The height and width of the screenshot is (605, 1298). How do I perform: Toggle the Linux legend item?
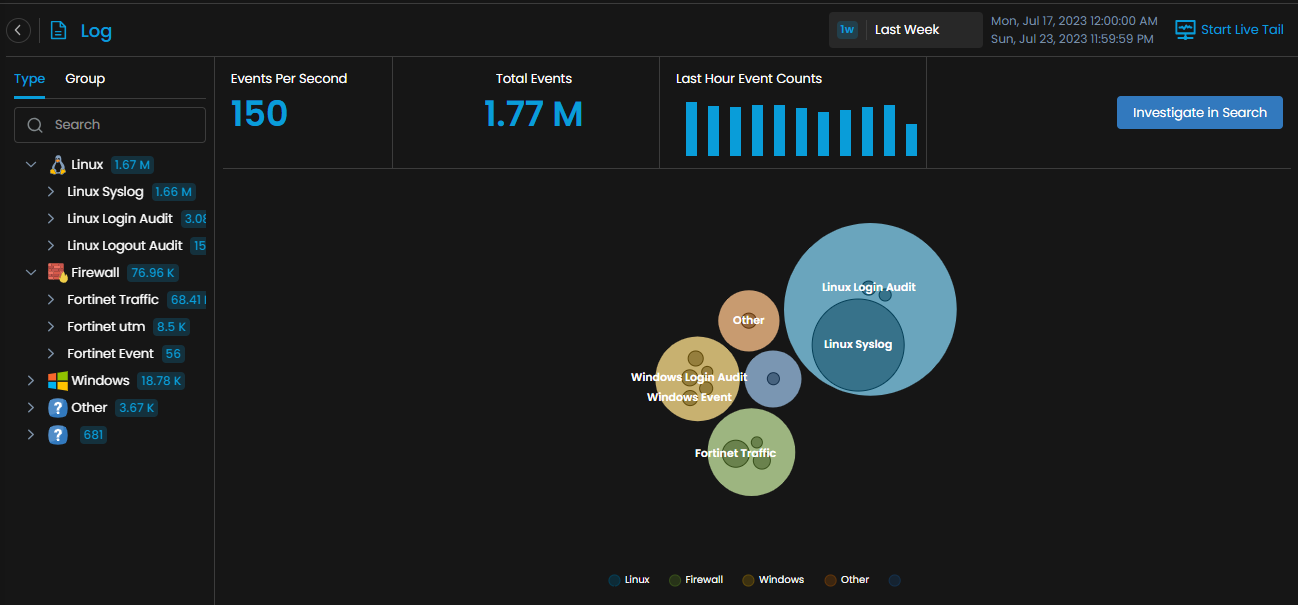coord(629,580)
